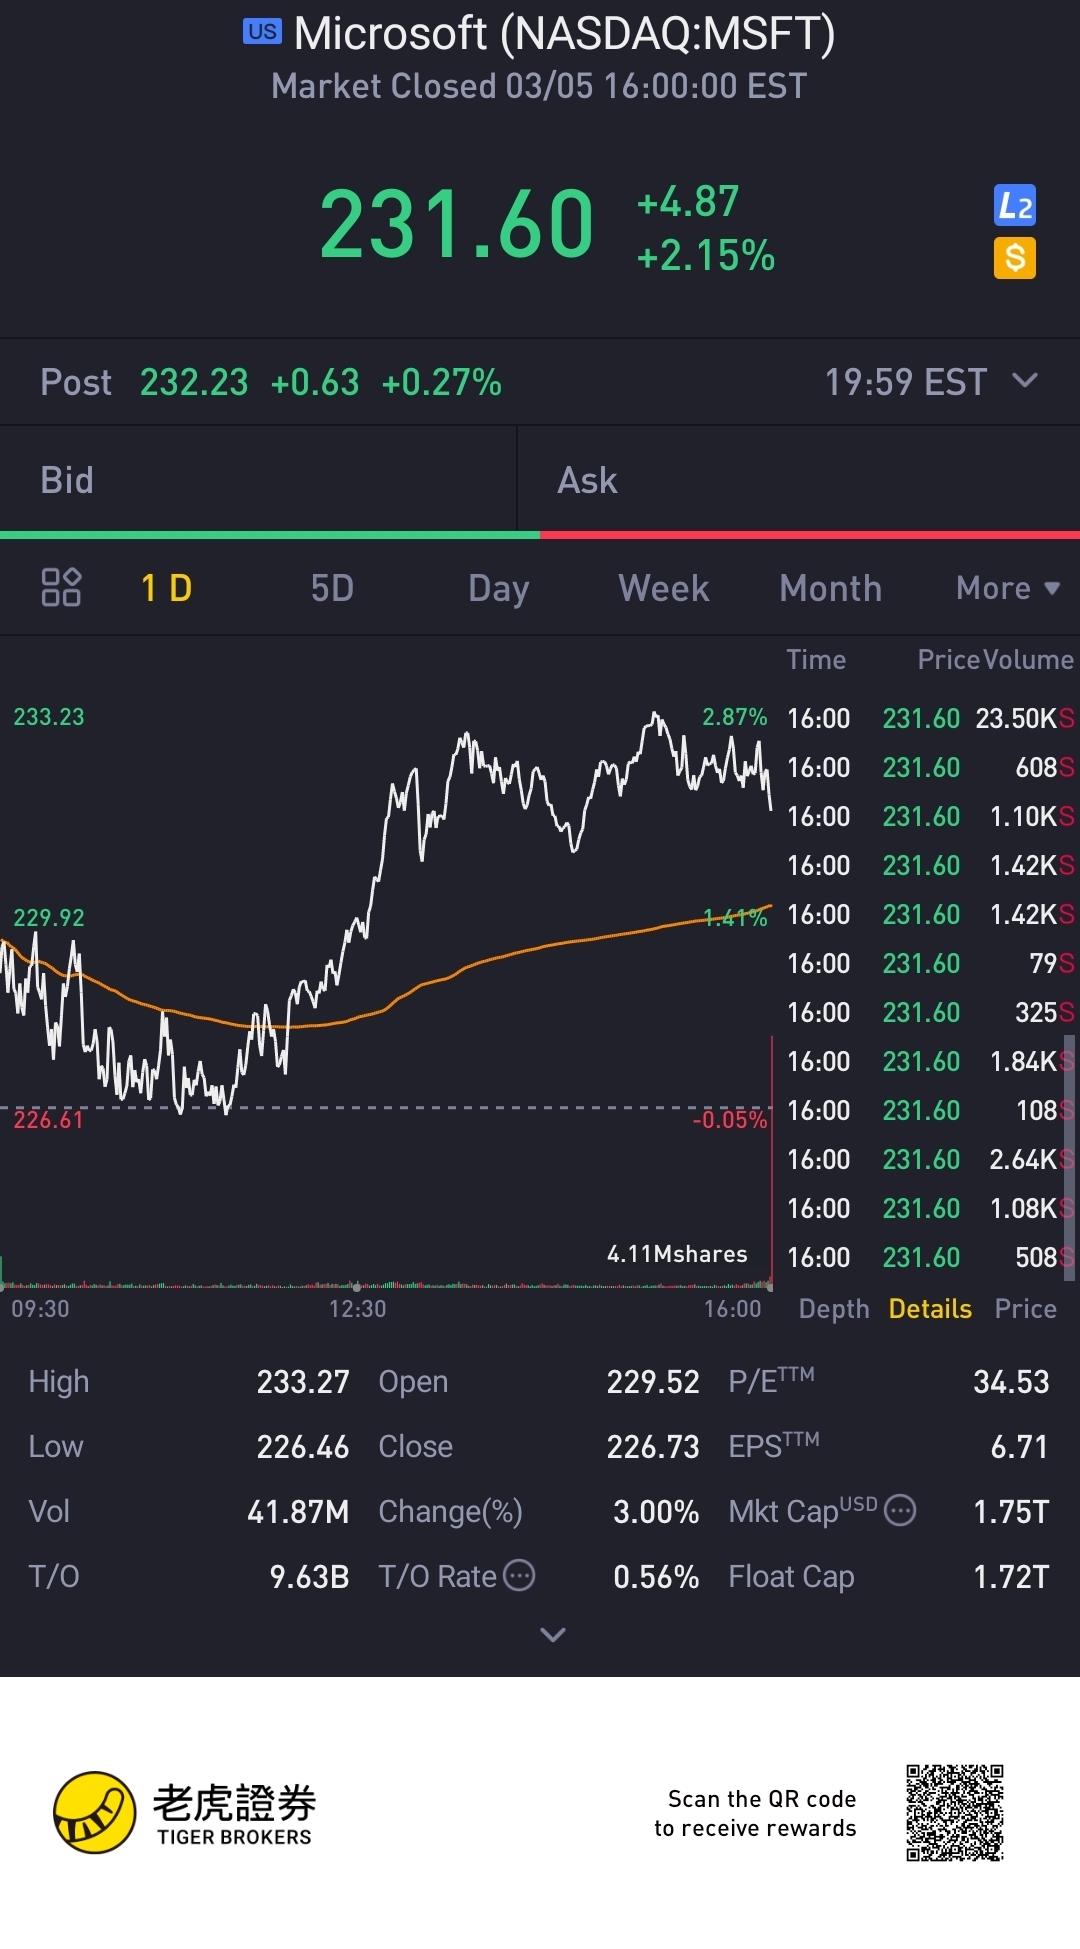Tap the P/E TTM value 34.53
Image resolution: width=1080 pixels, height=1949 pixels.
pyautogui.click(x=1011, y=1382)
